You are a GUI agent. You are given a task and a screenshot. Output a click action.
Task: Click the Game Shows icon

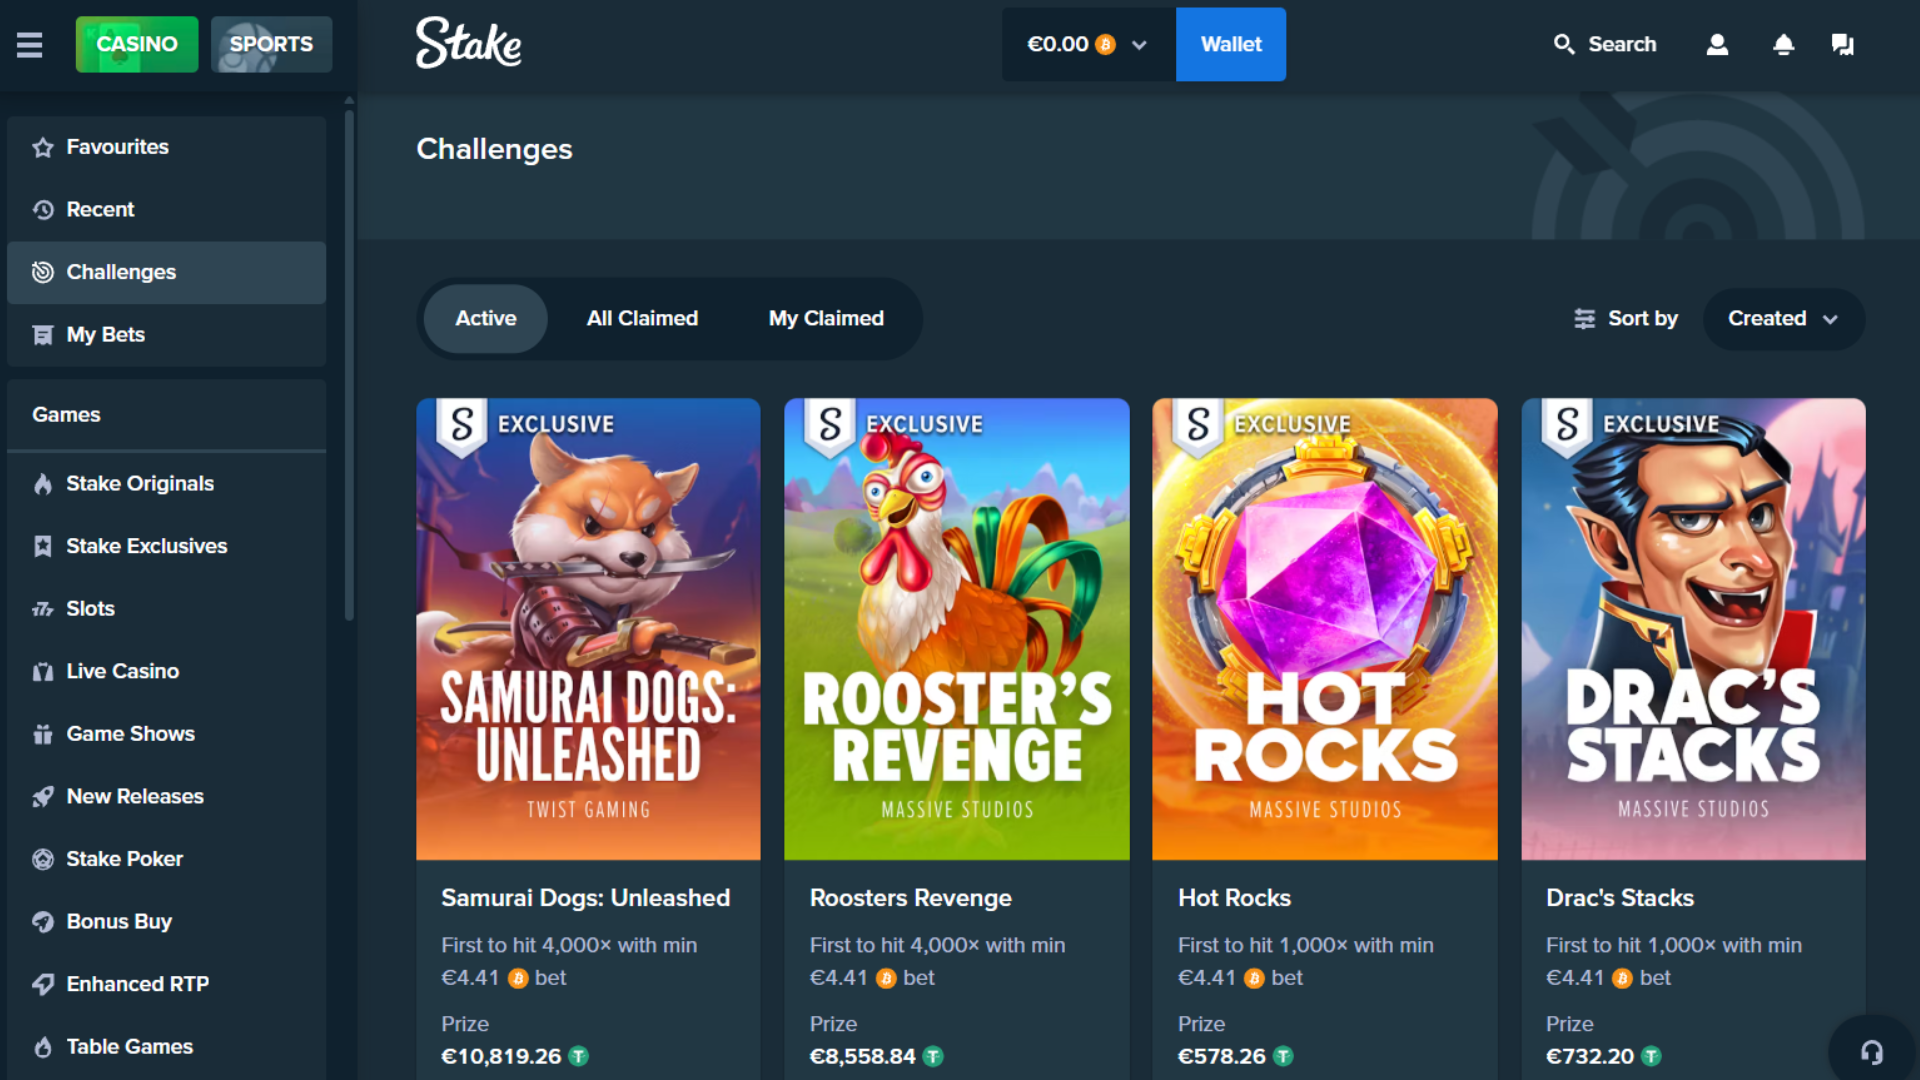(x=42, y=734)
